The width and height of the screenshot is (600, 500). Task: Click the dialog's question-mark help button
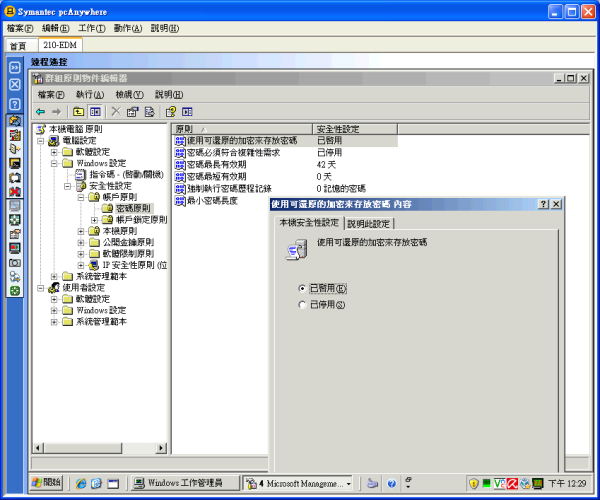[x=543, y=203]
